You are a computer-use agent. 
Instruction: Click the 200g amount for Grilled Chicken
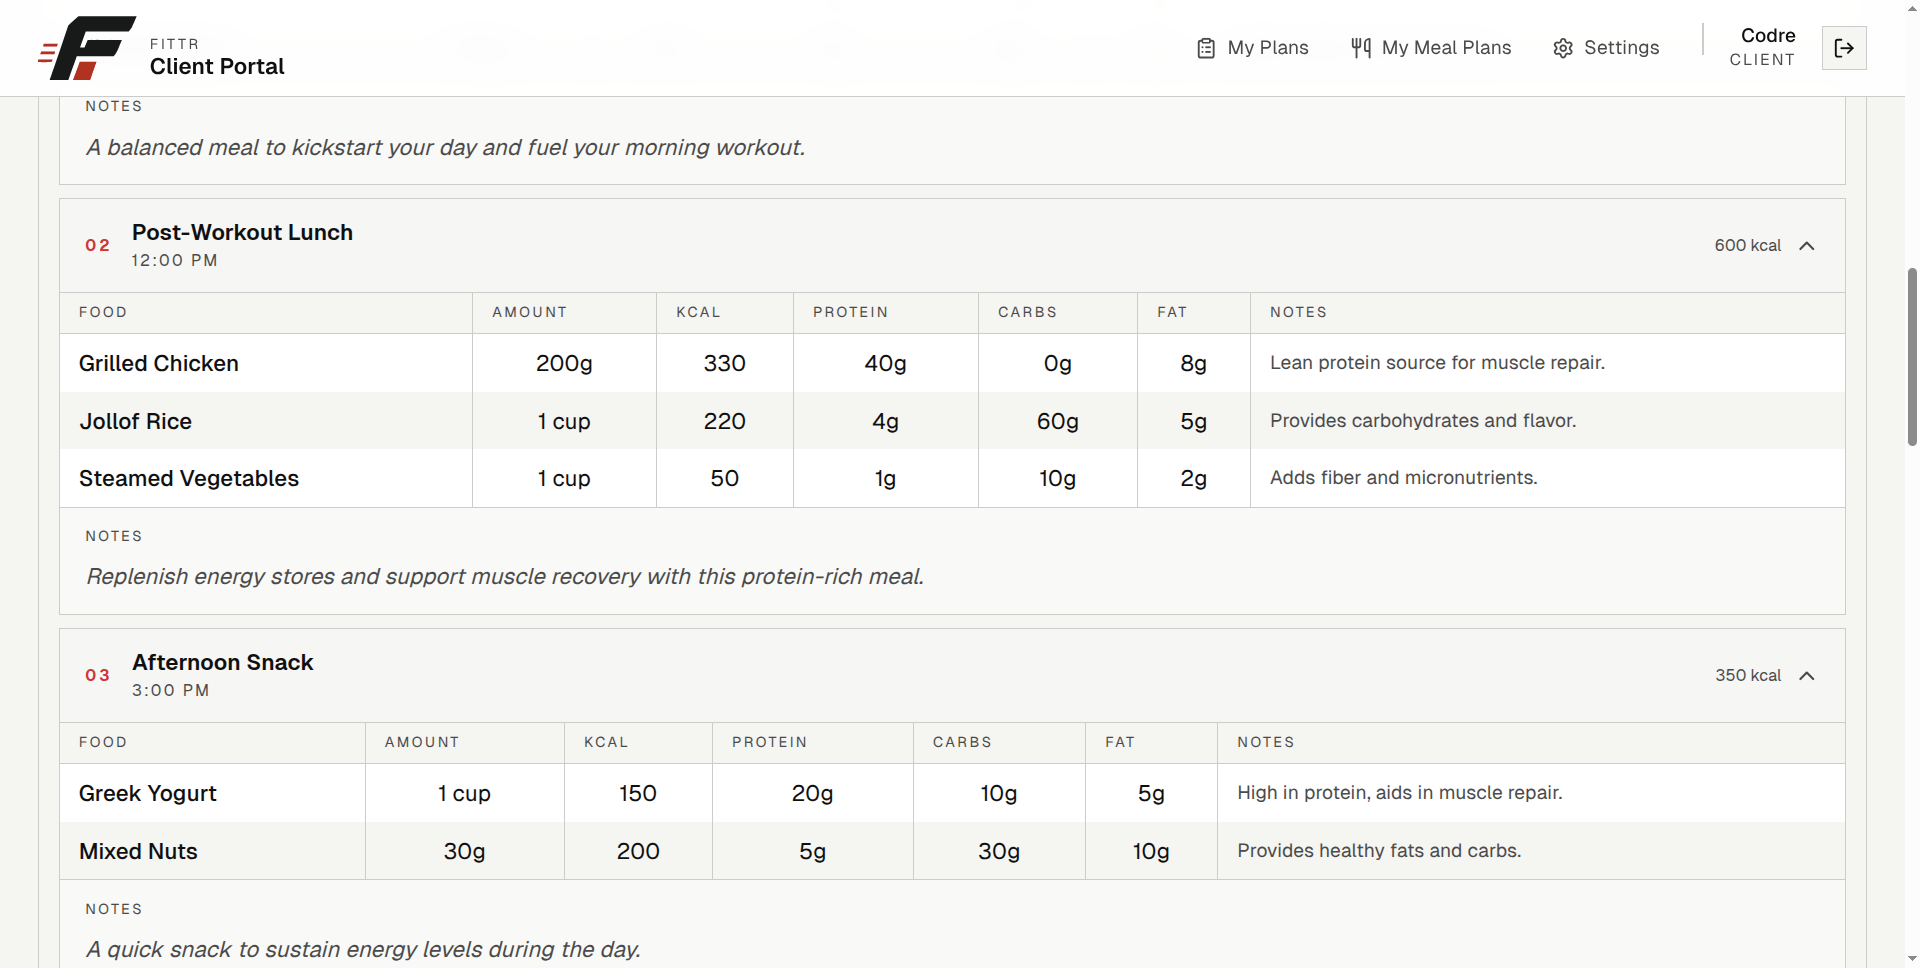tap(564, 363)
